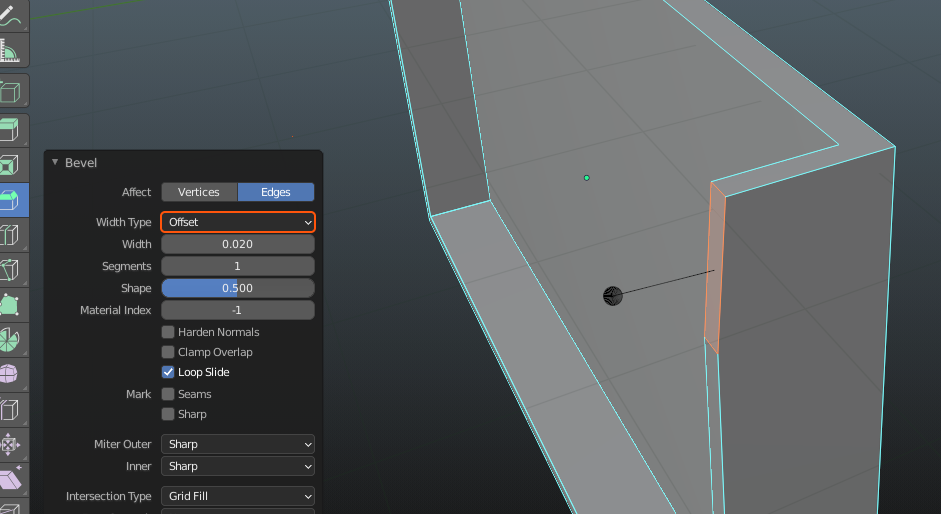Image resolution: width=941 pixels, height=514 pixels.
Task: Open the Width Type dropdown
Action: (238, 222)
